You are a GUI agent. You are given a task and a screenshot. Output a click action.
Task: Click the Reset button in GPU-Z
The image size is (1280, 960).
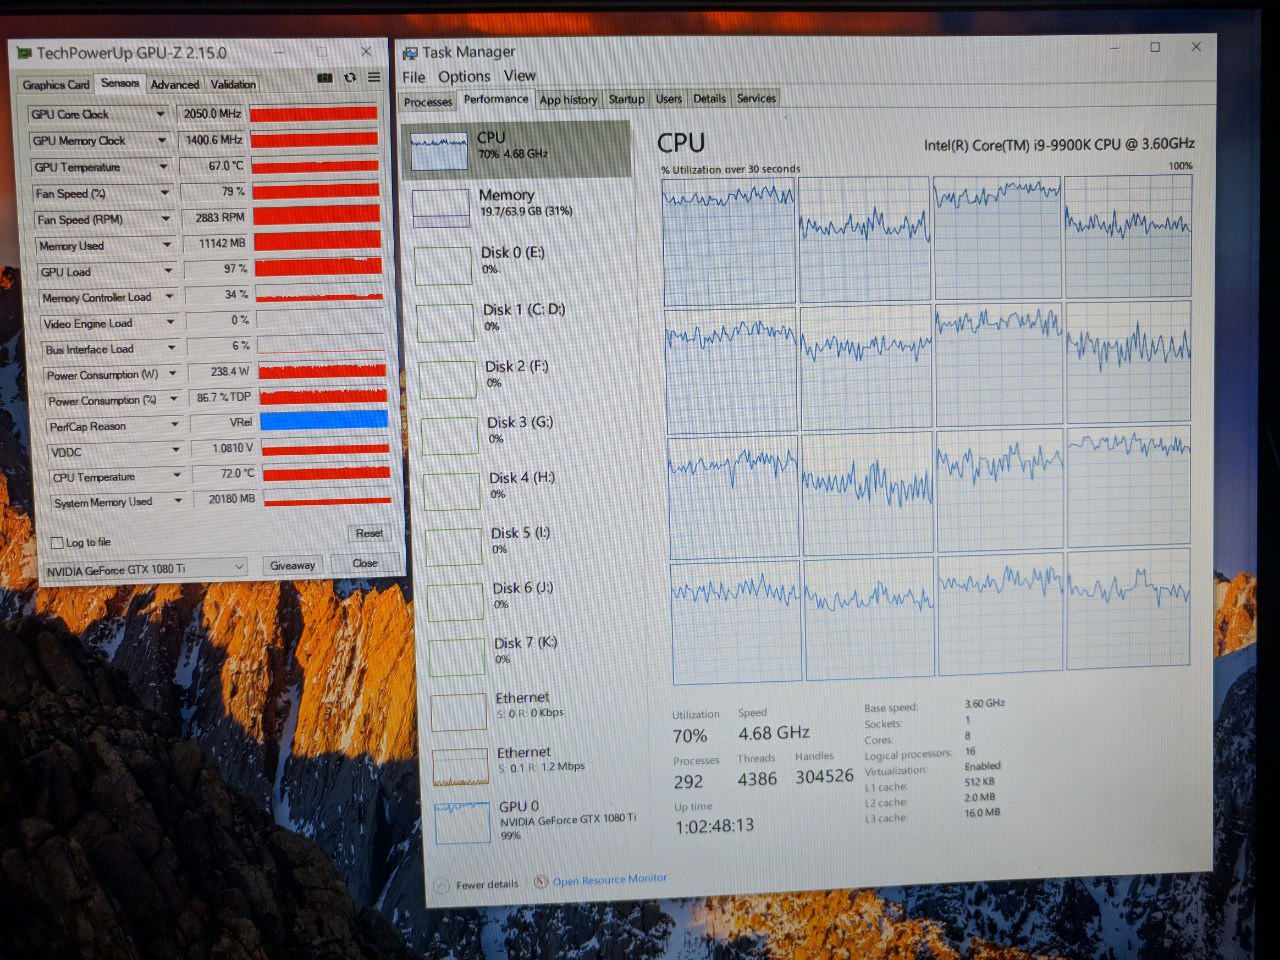(369, 533)
